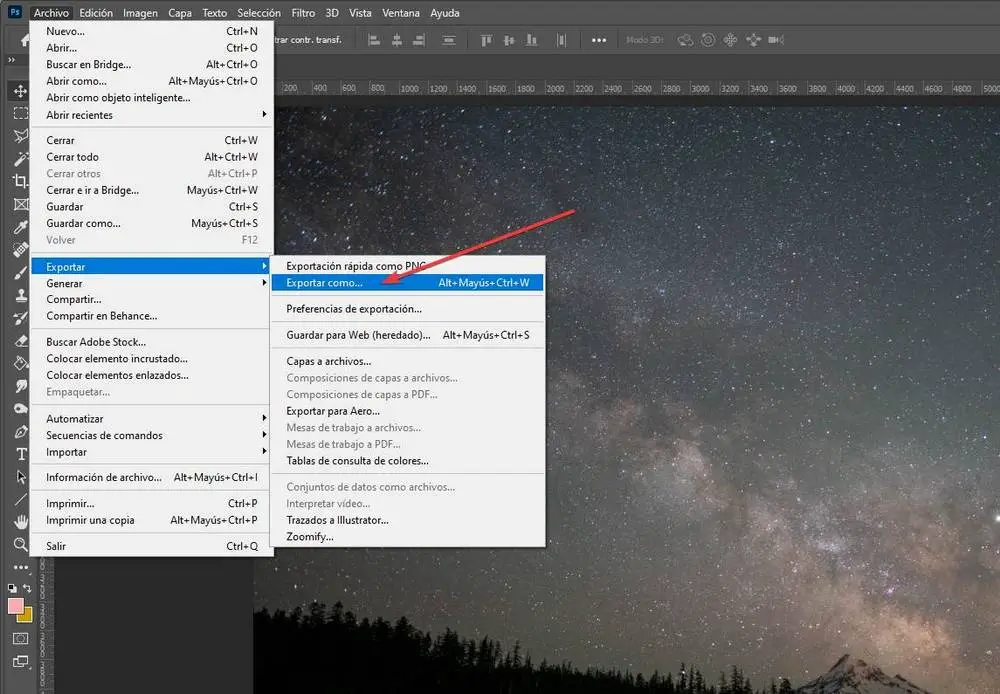Image resolution: width=1000 pixels, height=694 pixels.
Task: Select the Brush tool
Action: (x=20, y=272)
